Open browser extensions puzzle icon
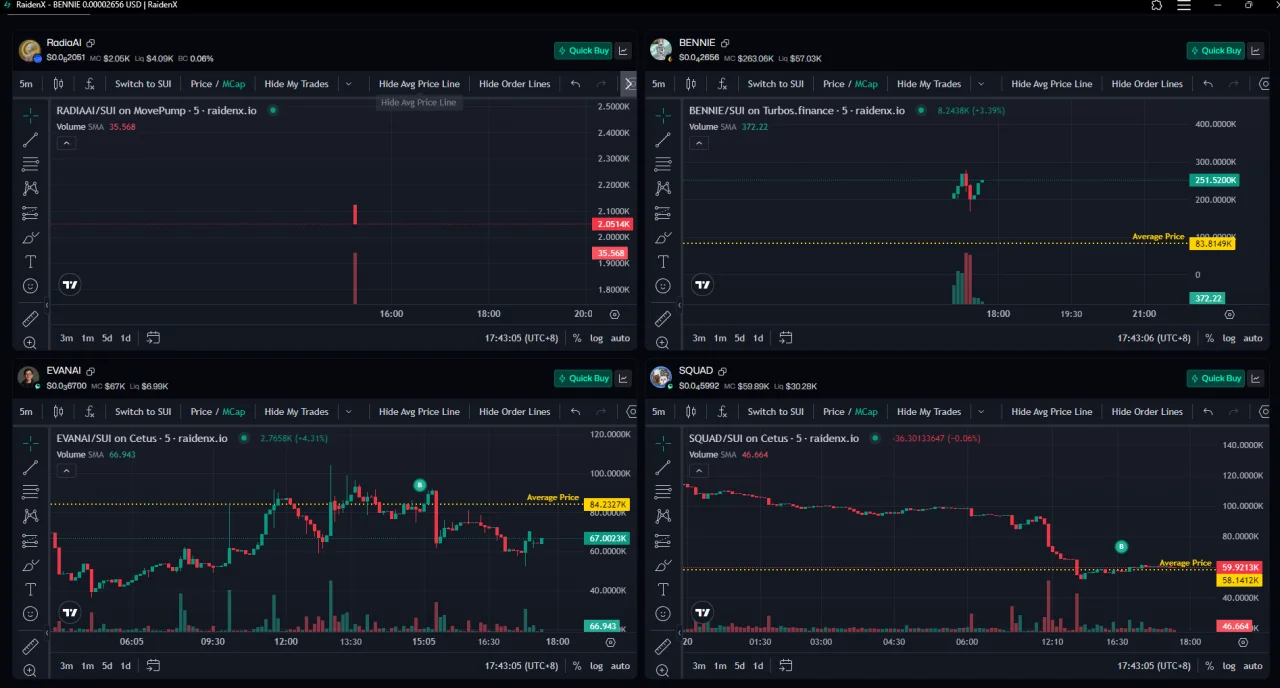This screenshot has height=688, width=1280. point(1156,5)
